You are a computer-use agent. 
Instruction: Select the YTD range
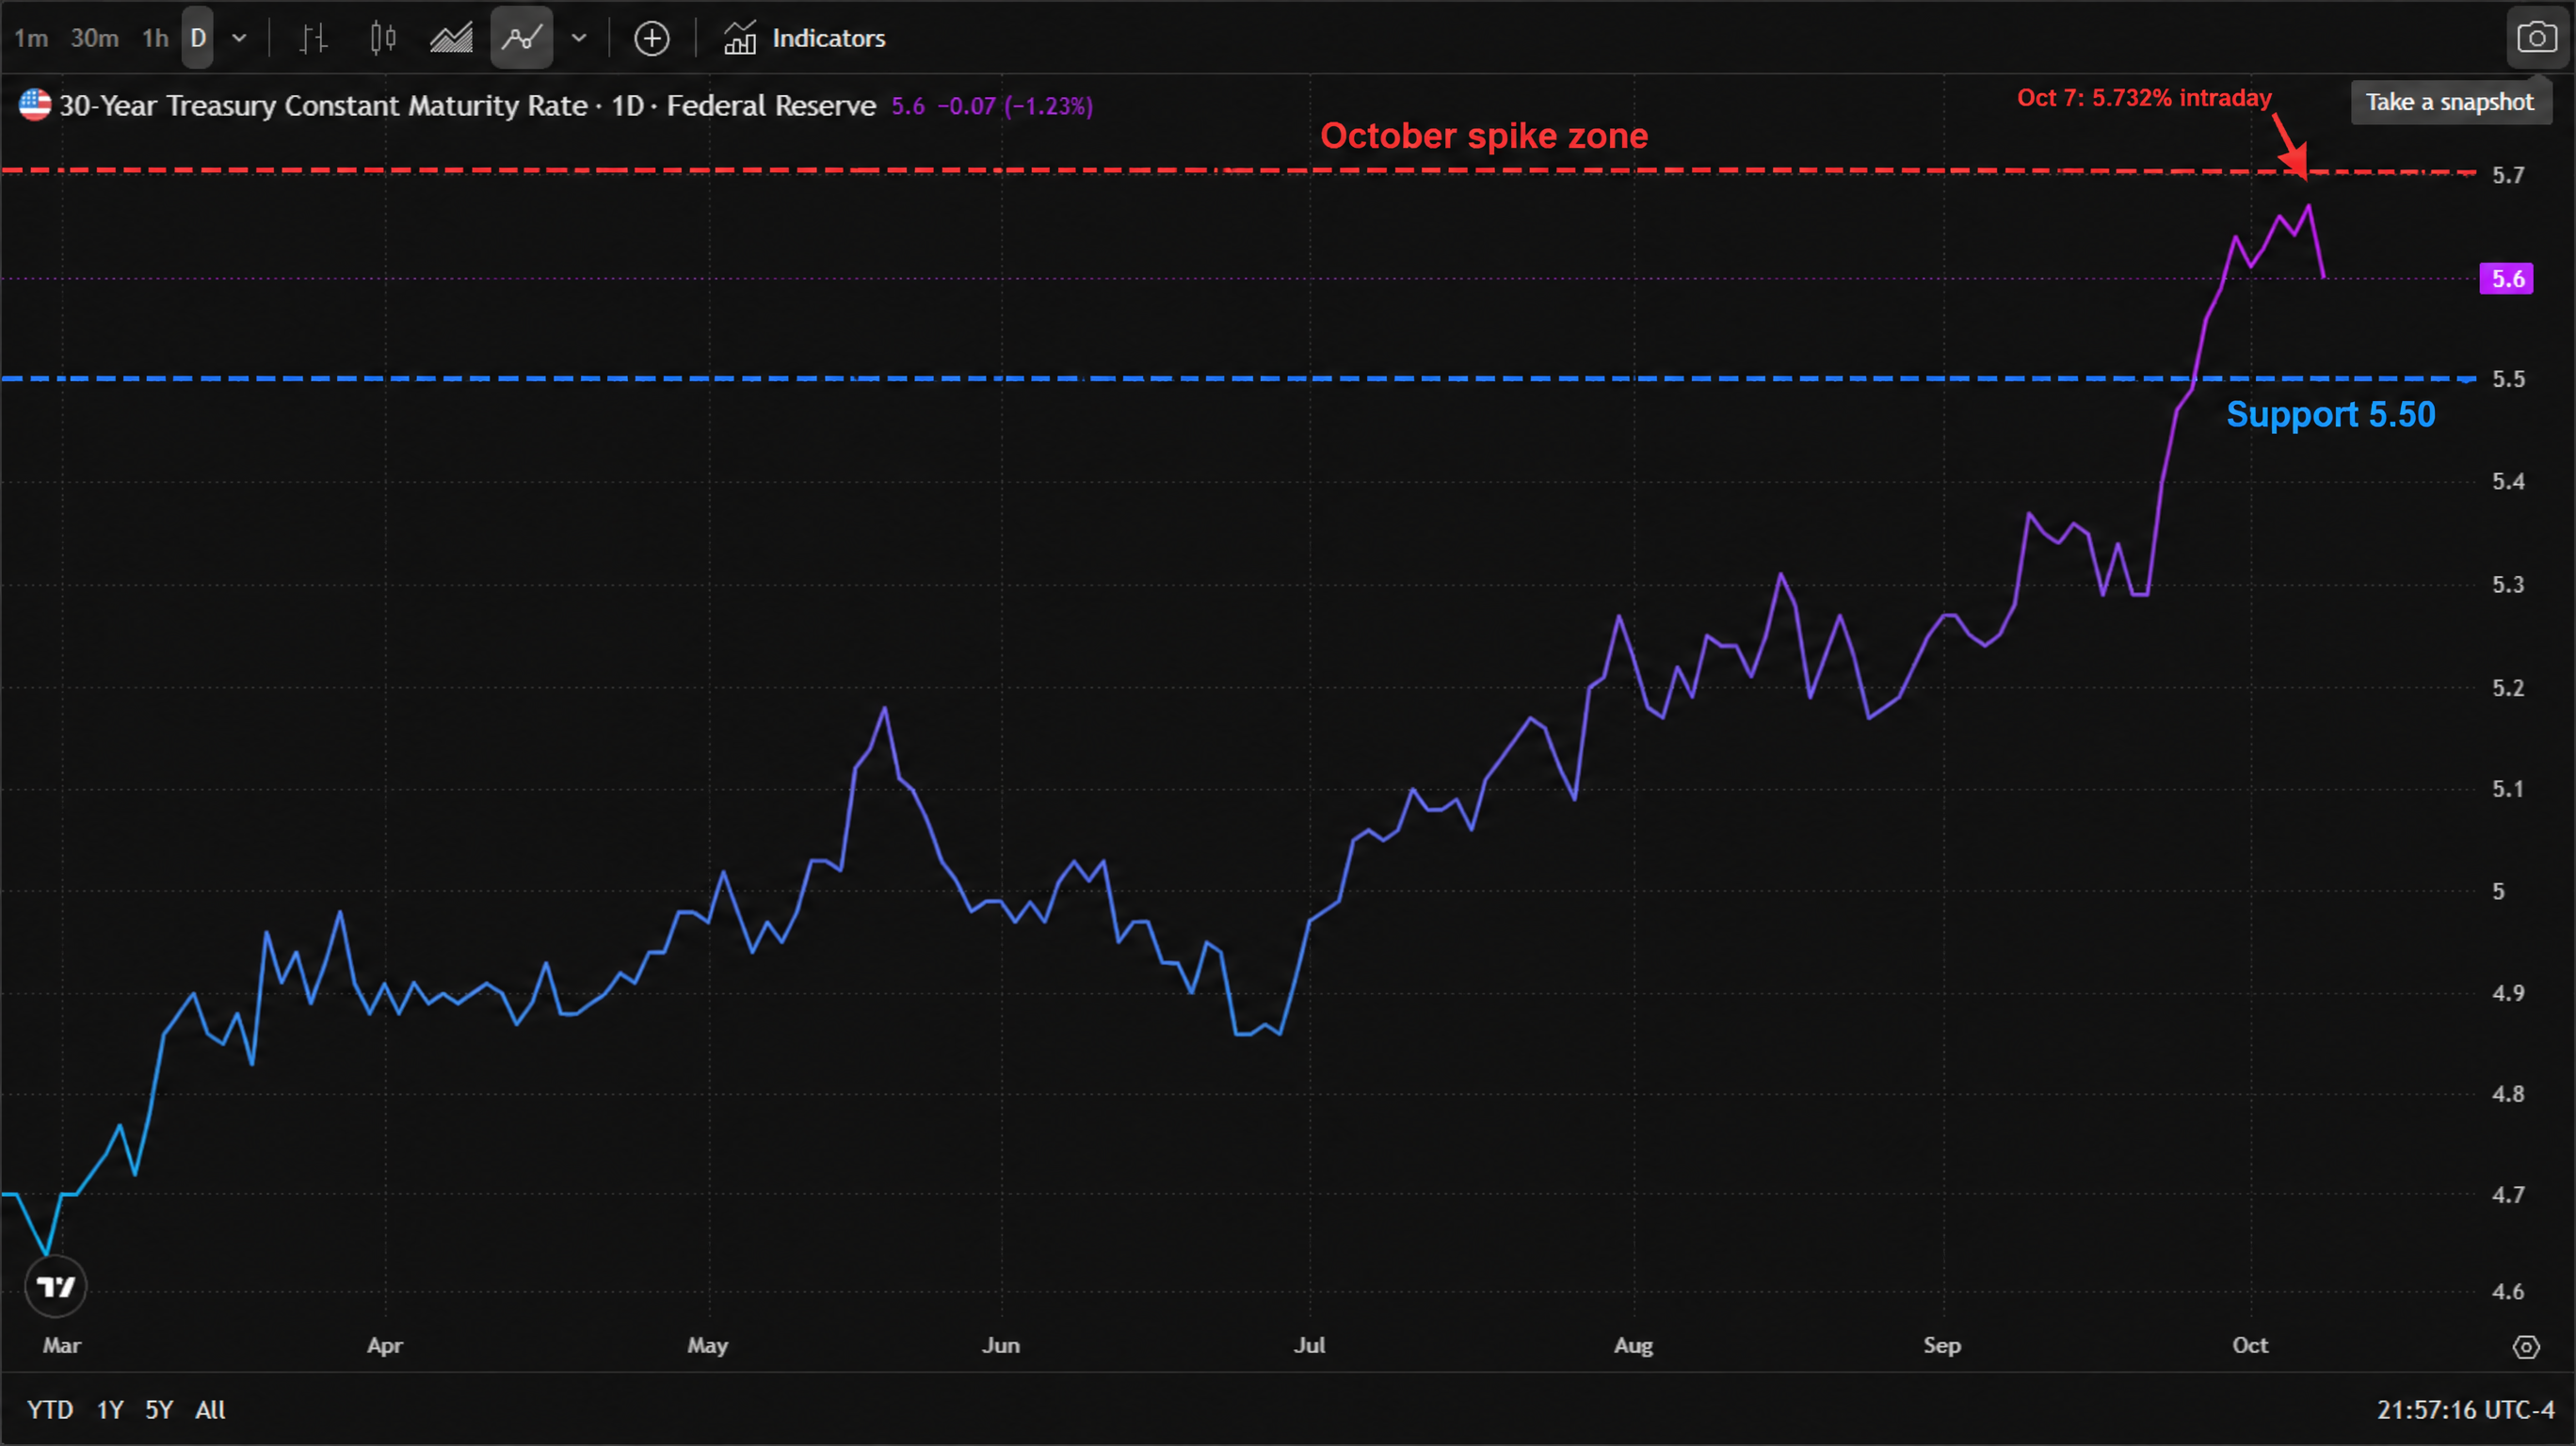50,1410
